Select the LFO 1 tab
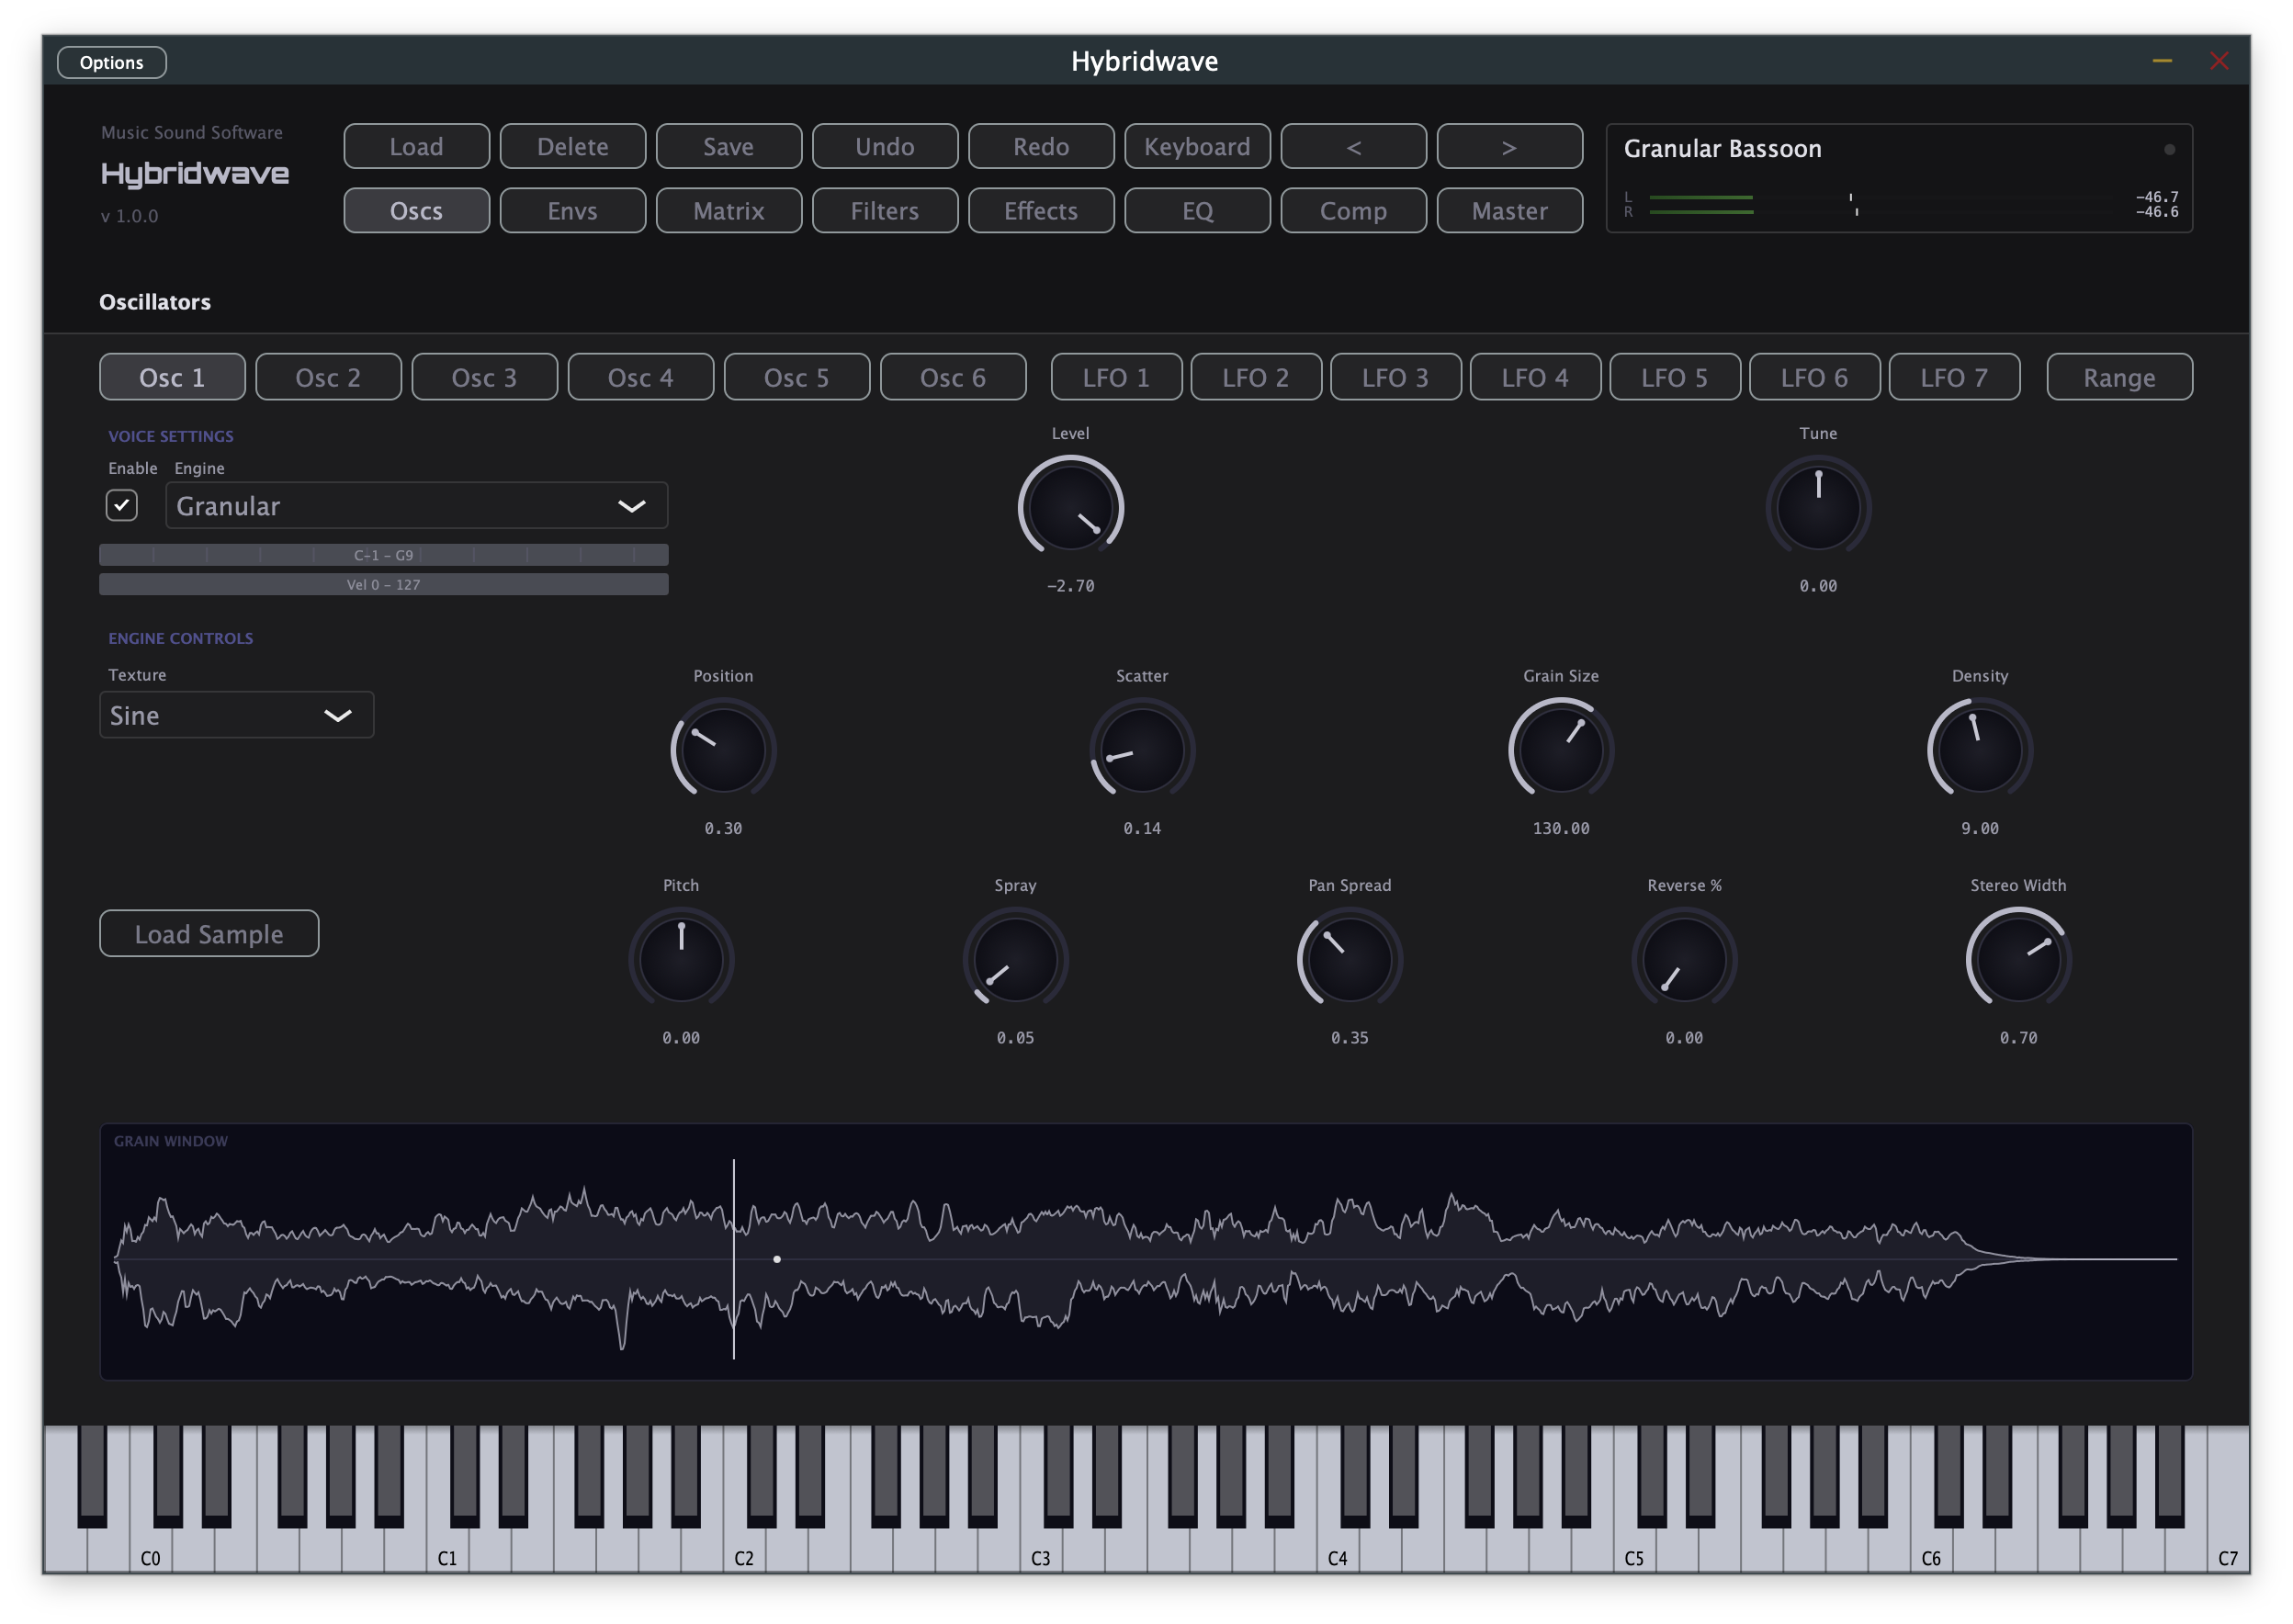Viewport: 2293px width, 1624px height. point(1115,377)
